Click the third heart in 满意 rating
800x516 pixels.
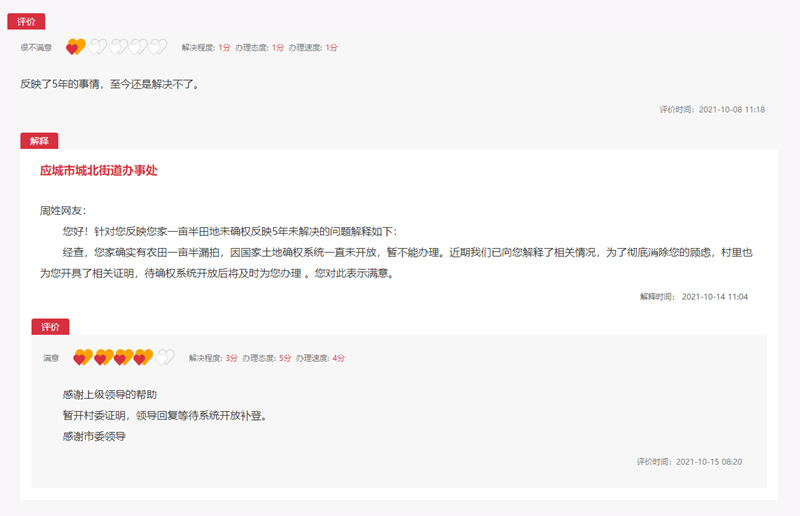[x=124, y=357]
